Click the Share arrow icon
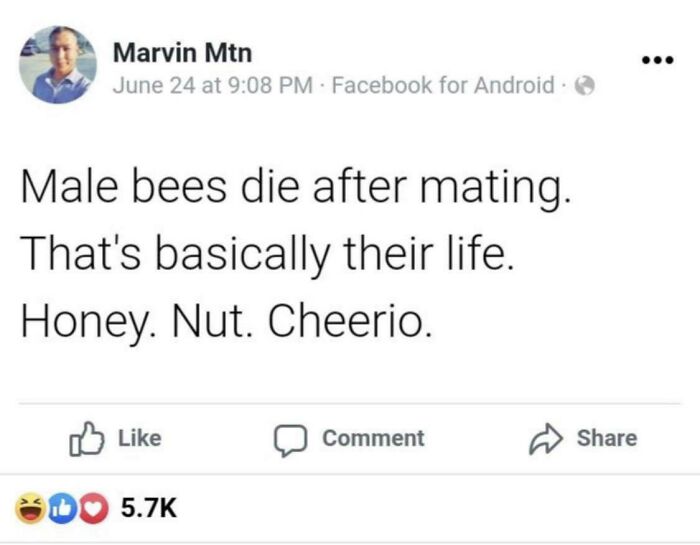The image size is (700, 545). [544, 438]
